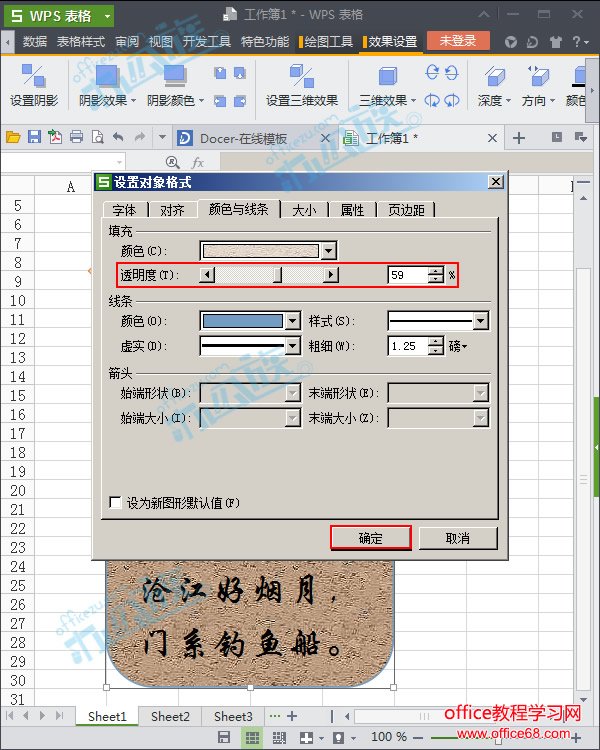This screenshot has width=600, height=750.
Task: Toggle 设为新图形默认值 checkbox
Action: (x=115, y=503)
